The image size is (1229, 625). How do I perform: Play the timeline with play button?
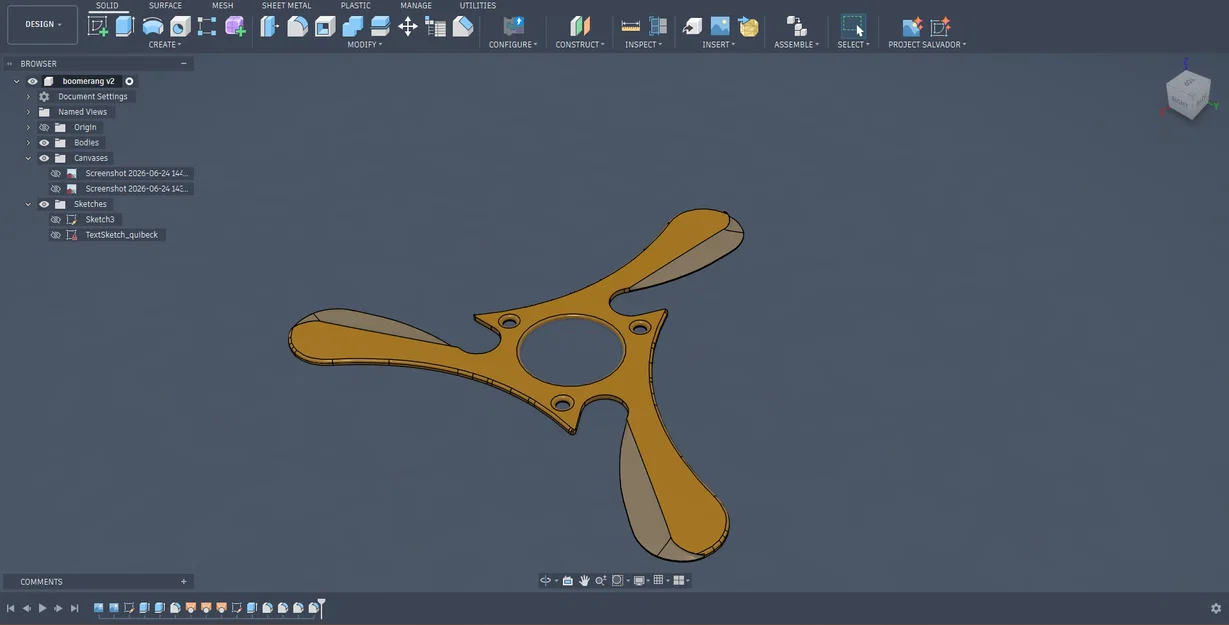[x=42, y=608]
